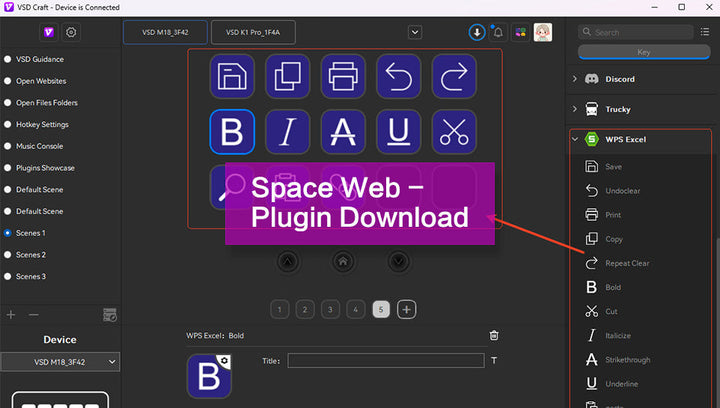Switch to the VSD K1 Pro_1F4A tab

pos(253,33)
